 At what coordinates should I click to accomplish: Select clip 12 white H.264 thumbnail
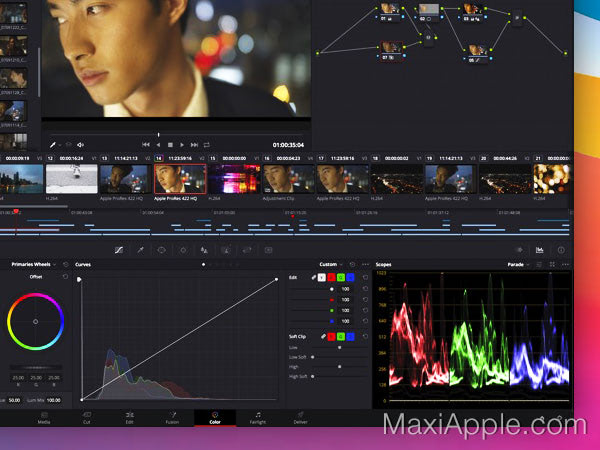(72, 179)
